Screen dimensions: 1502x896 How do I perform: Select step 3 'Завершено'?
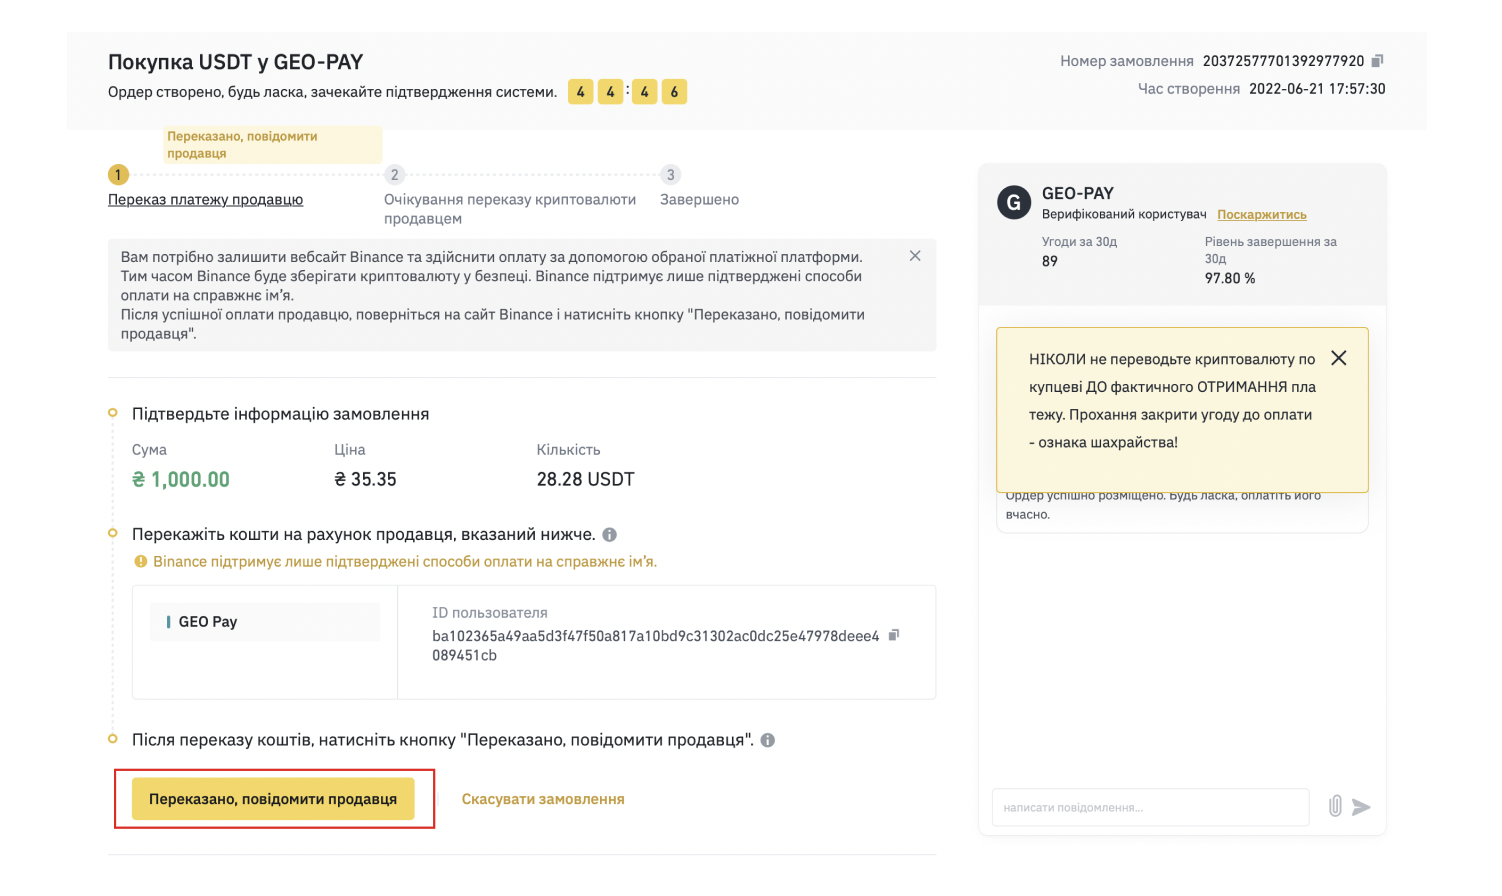[x=699, y=200]
